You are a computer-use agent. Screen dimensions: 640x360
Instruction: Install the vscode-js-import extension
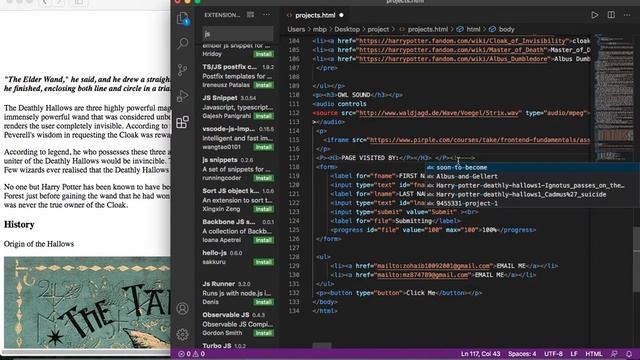[263, 147]
